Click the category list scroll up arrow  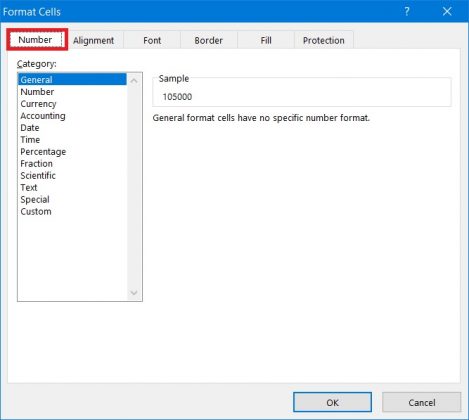[x=134, y=81]
